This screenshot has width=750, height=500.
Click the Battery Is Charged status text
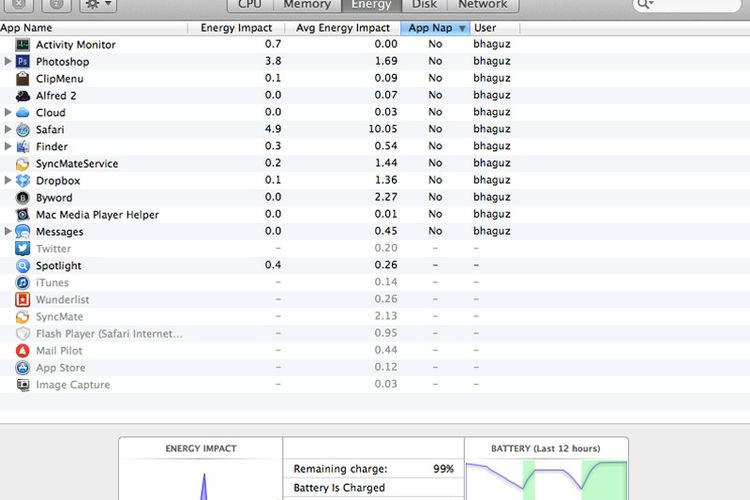point(339,488)
